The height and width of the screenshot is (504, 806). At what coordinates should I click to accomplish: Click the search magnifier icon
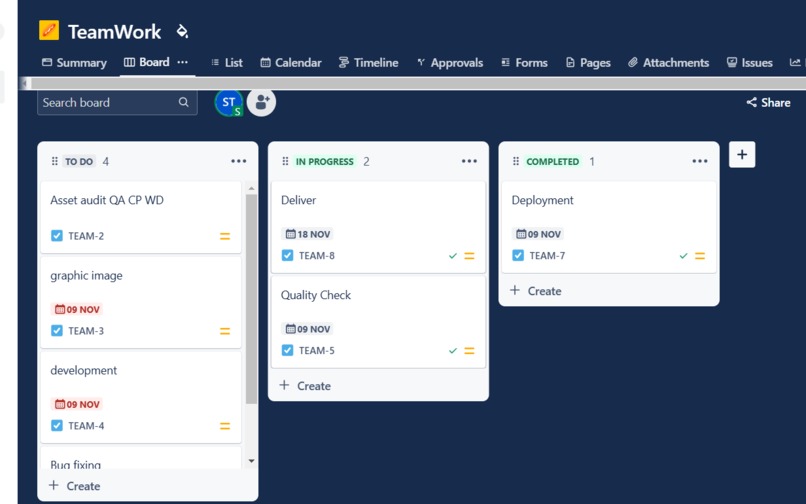pyautogui.click(x=184, y=102)
